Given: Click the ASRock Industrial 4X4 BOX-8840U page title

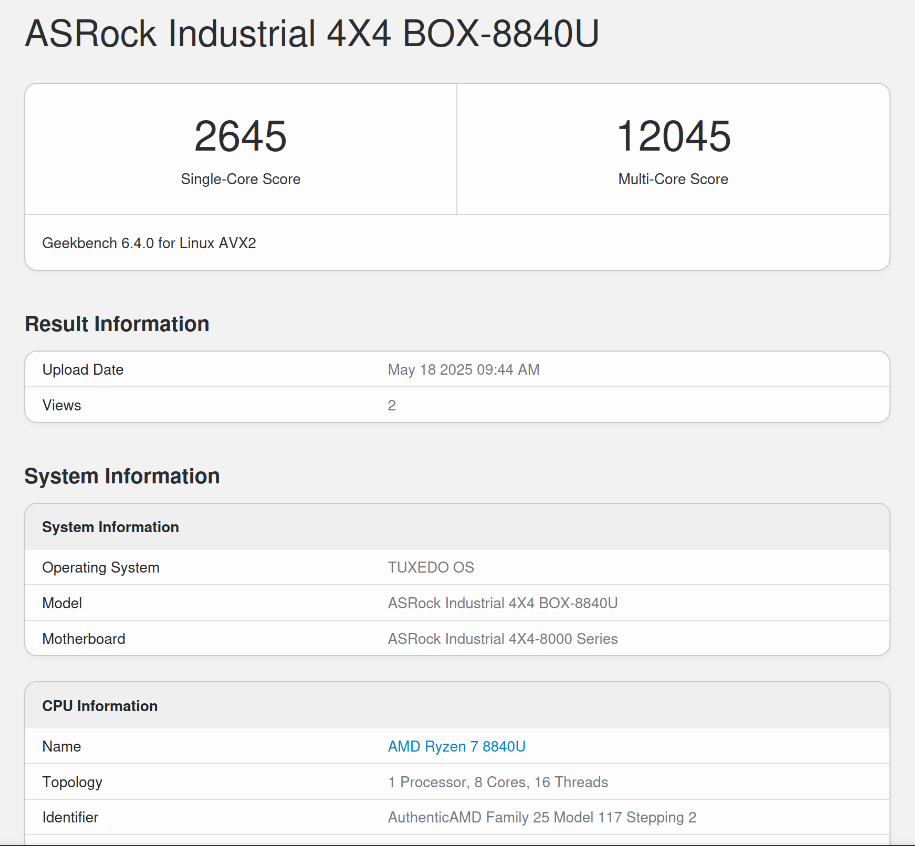Looking at the screenshot, I should pyautogui.click(x=312, y=33).
